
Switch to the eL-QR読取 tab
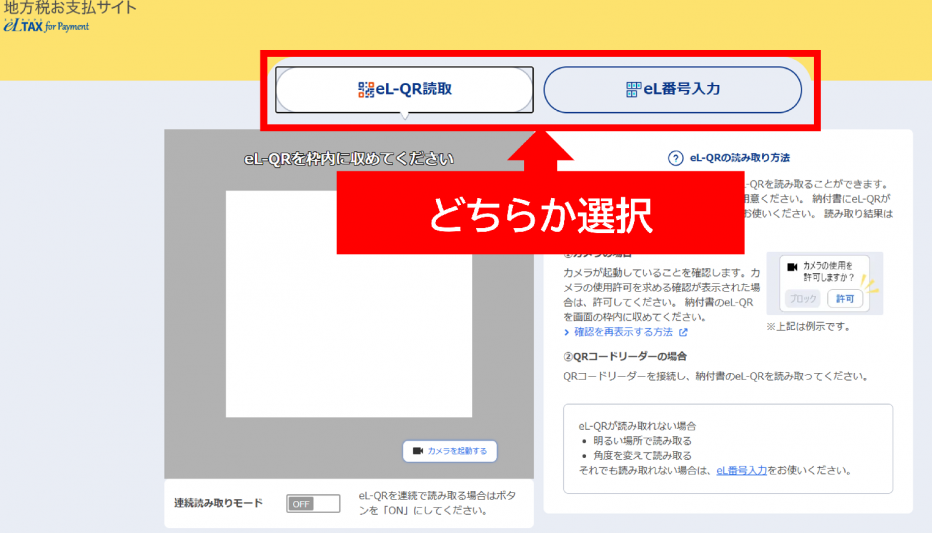404,90
